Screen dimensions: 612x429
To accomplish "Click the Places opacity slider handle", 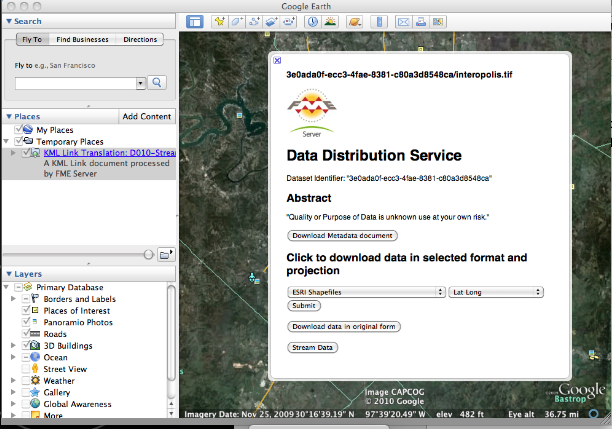I will click(x=148, y=255).
